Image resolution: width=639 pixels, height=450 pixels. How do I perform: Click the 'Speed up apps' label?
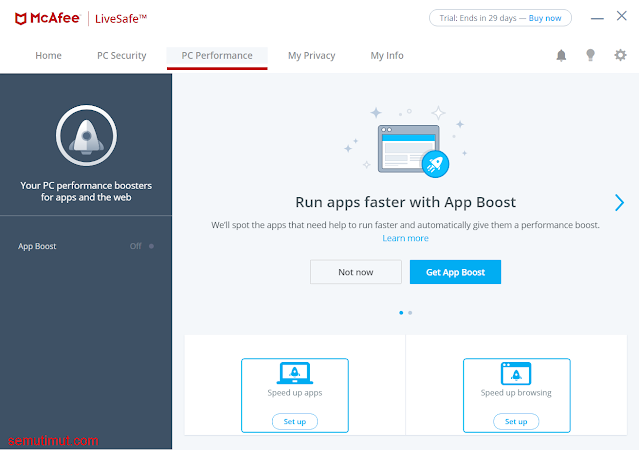point(295,393)
